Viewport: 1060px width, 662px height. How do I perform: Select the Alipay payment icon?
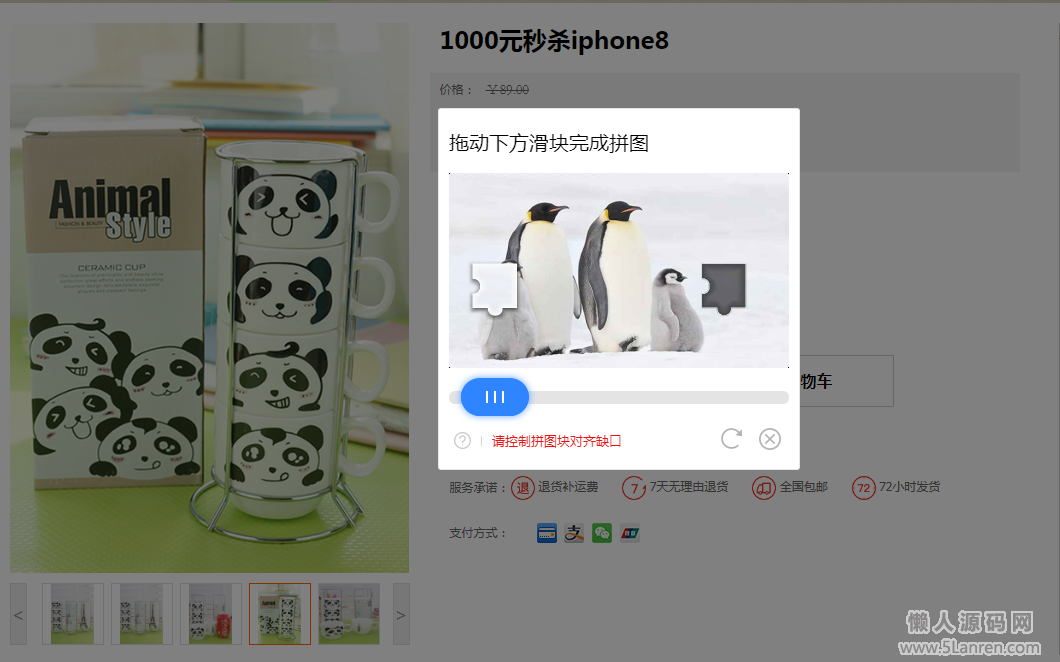pyautogui.click(x=574, y=533)
